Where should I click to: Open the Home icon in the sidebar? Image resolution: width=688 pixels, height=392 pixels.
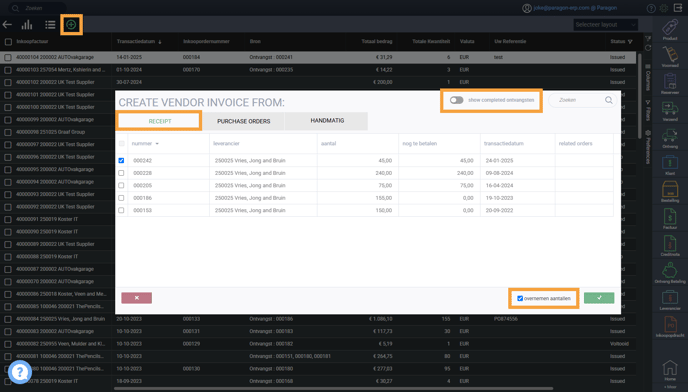point(670,370)
